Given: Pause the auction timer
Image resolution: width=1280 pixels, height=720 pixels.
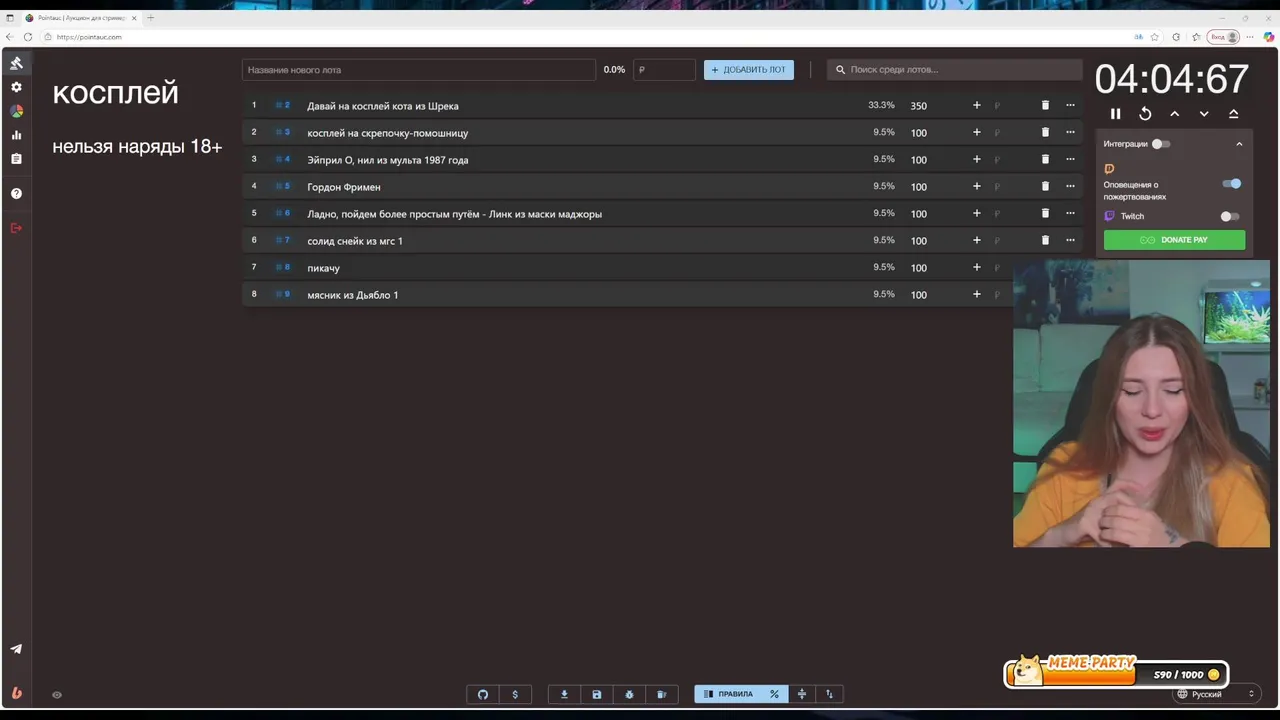Looking at the screenshot, I should coord(1116,114).
